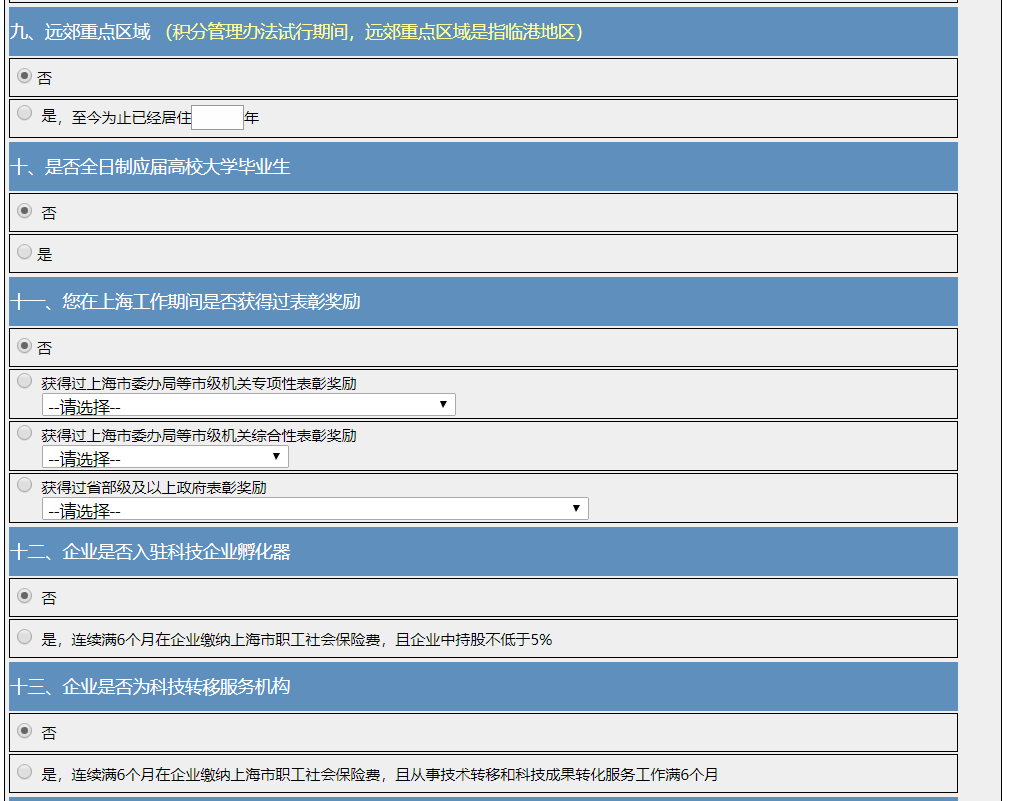The width and height of the screenshot is (1019, 801).
Task: Select 否 for 入驻科技企业孵化器 question
Action: [25, 596]
